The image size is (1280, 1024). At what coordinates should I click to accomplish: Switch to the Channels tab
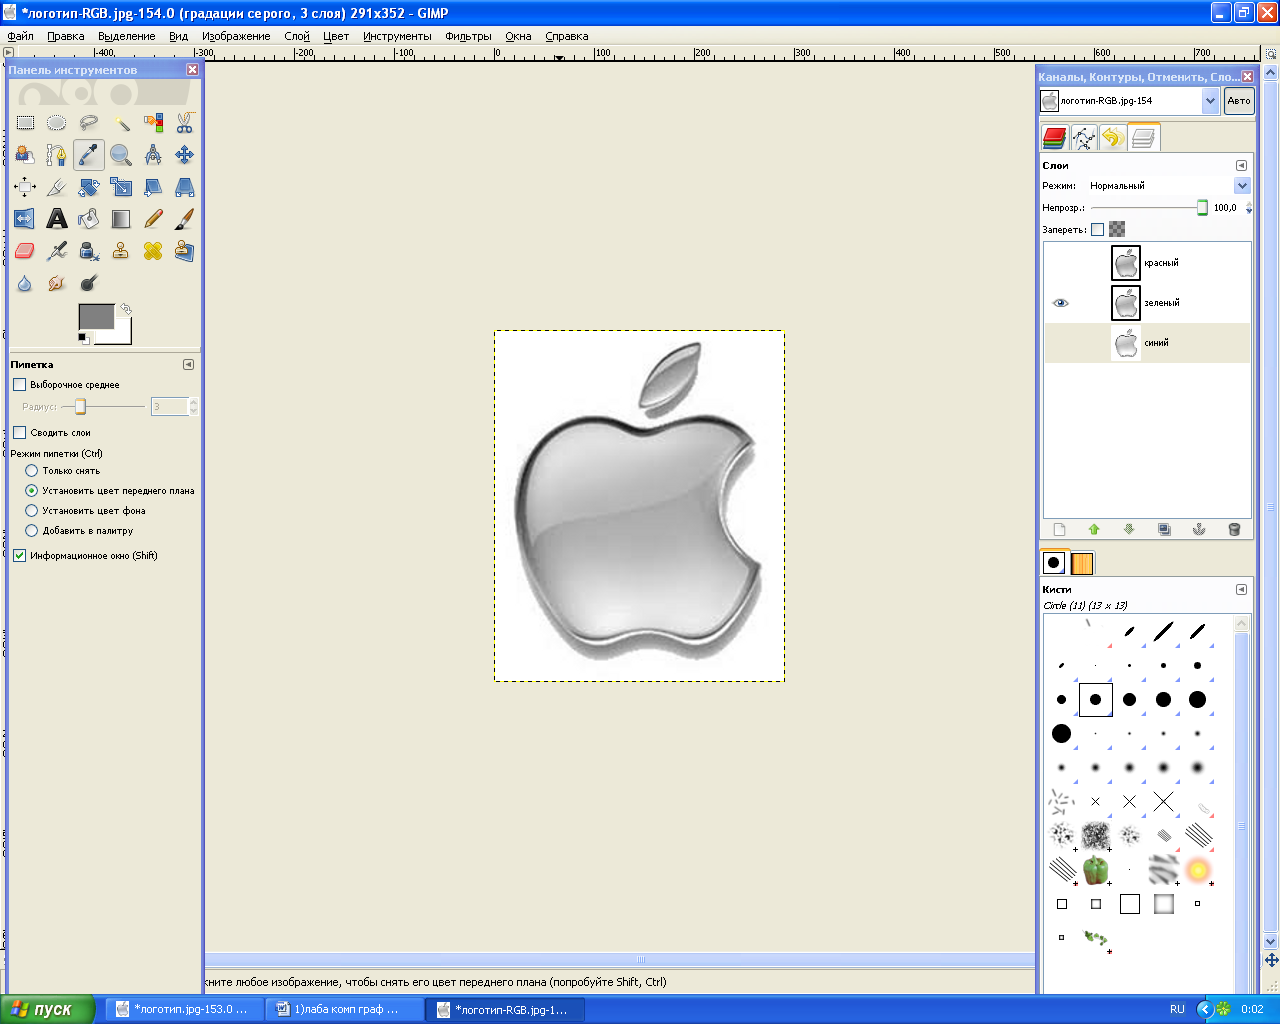click(x=1054, y=137)
